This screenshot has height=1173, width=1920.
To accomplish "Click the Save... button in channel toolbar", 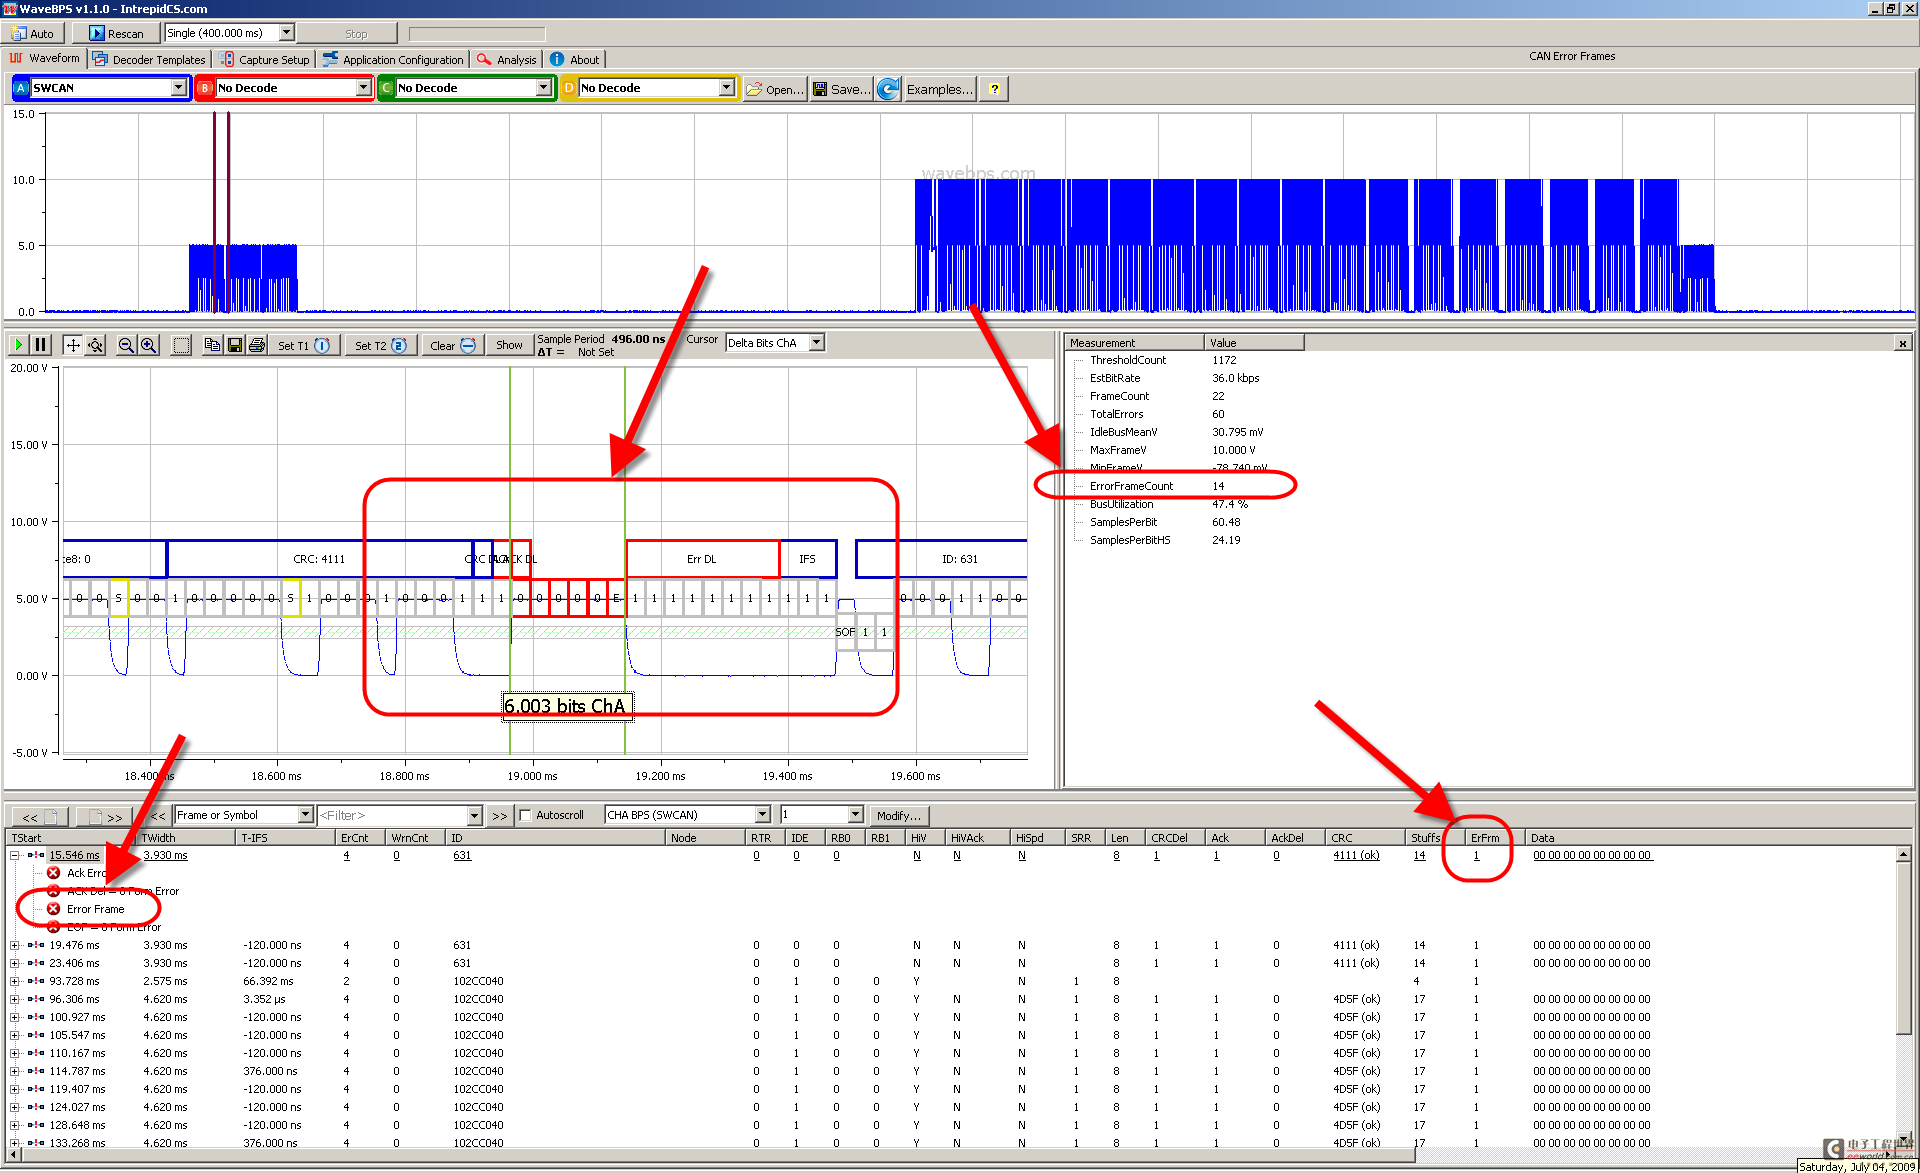I will click(x=841, y=89).
